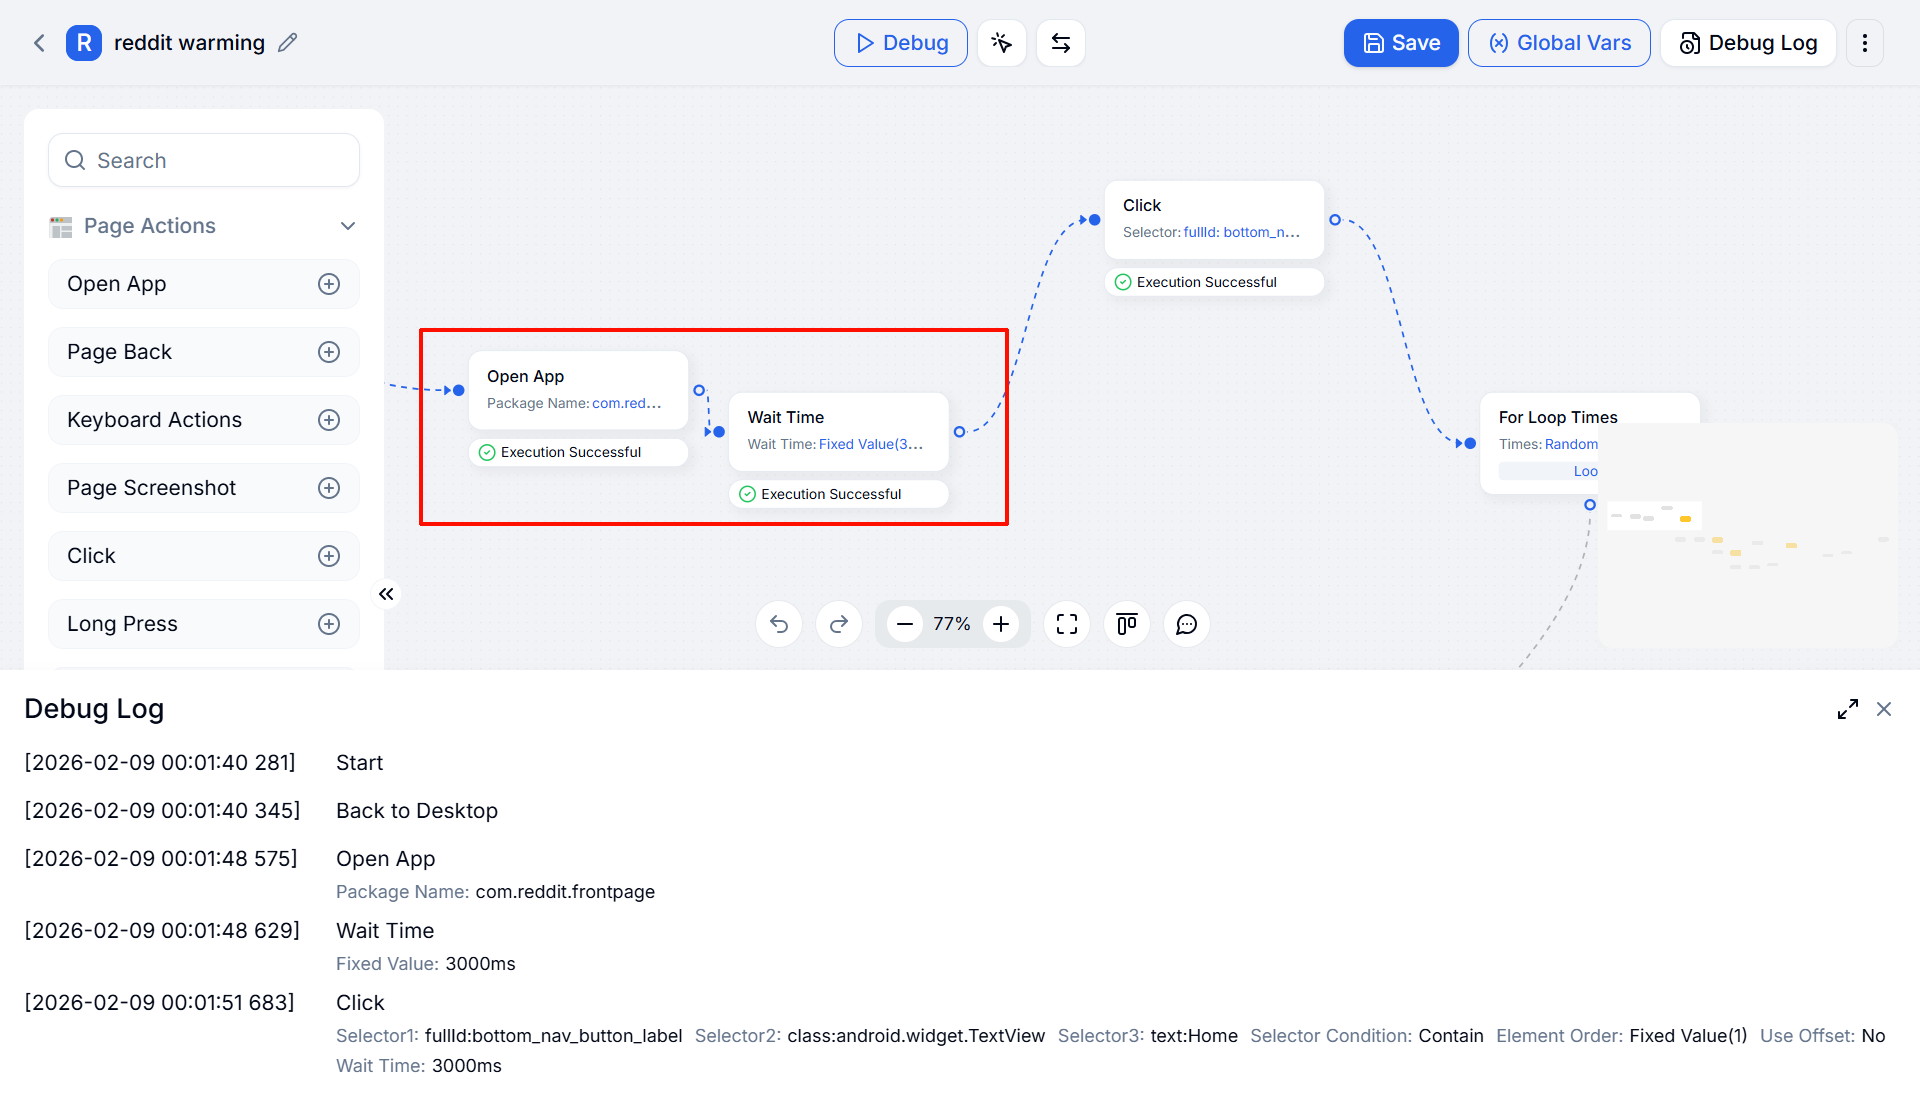Click the minimap preview of the workflow

click(1747, 534)
